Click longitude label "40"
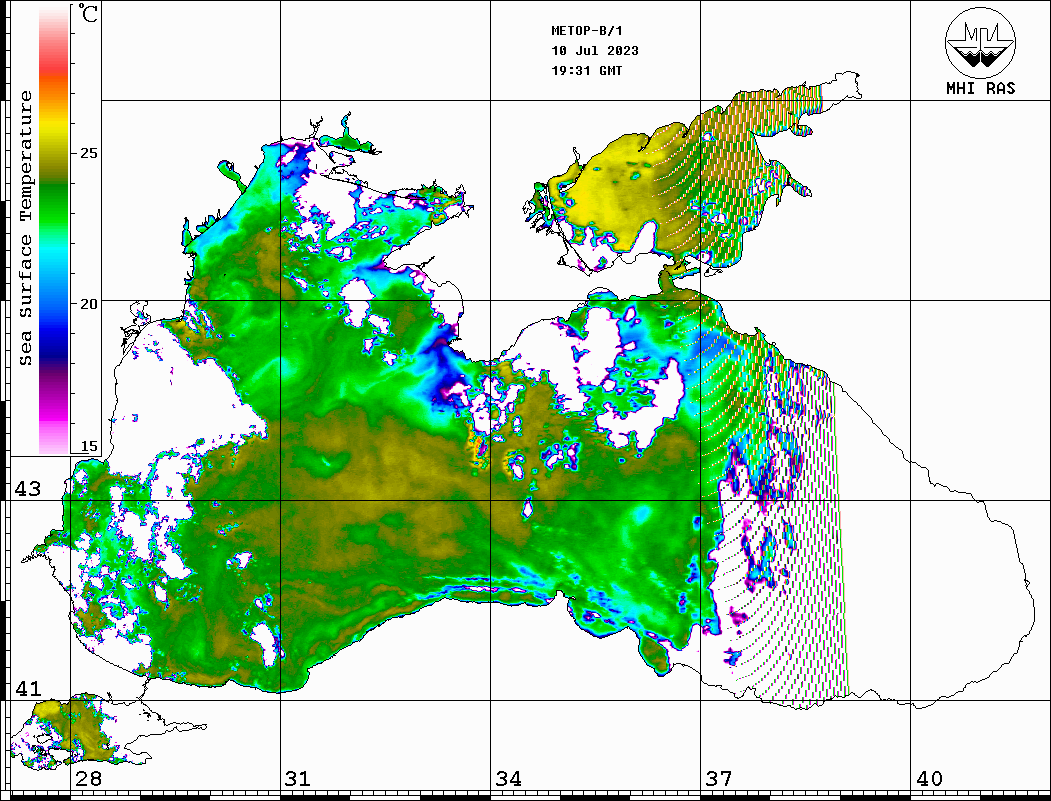1051x801 pixels. coord(929,779)
